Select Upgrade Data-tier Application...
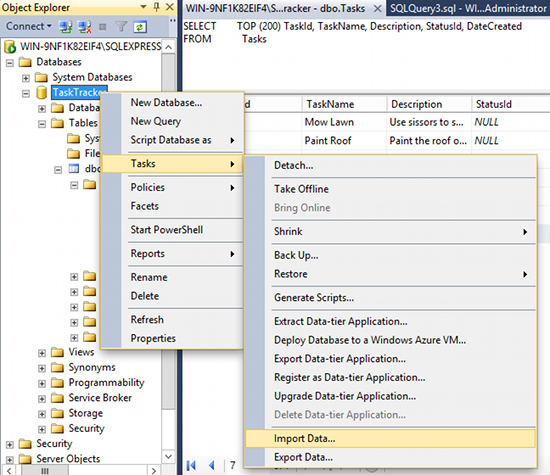This screenshot has height=475, width=550. (x=390, y=396)
